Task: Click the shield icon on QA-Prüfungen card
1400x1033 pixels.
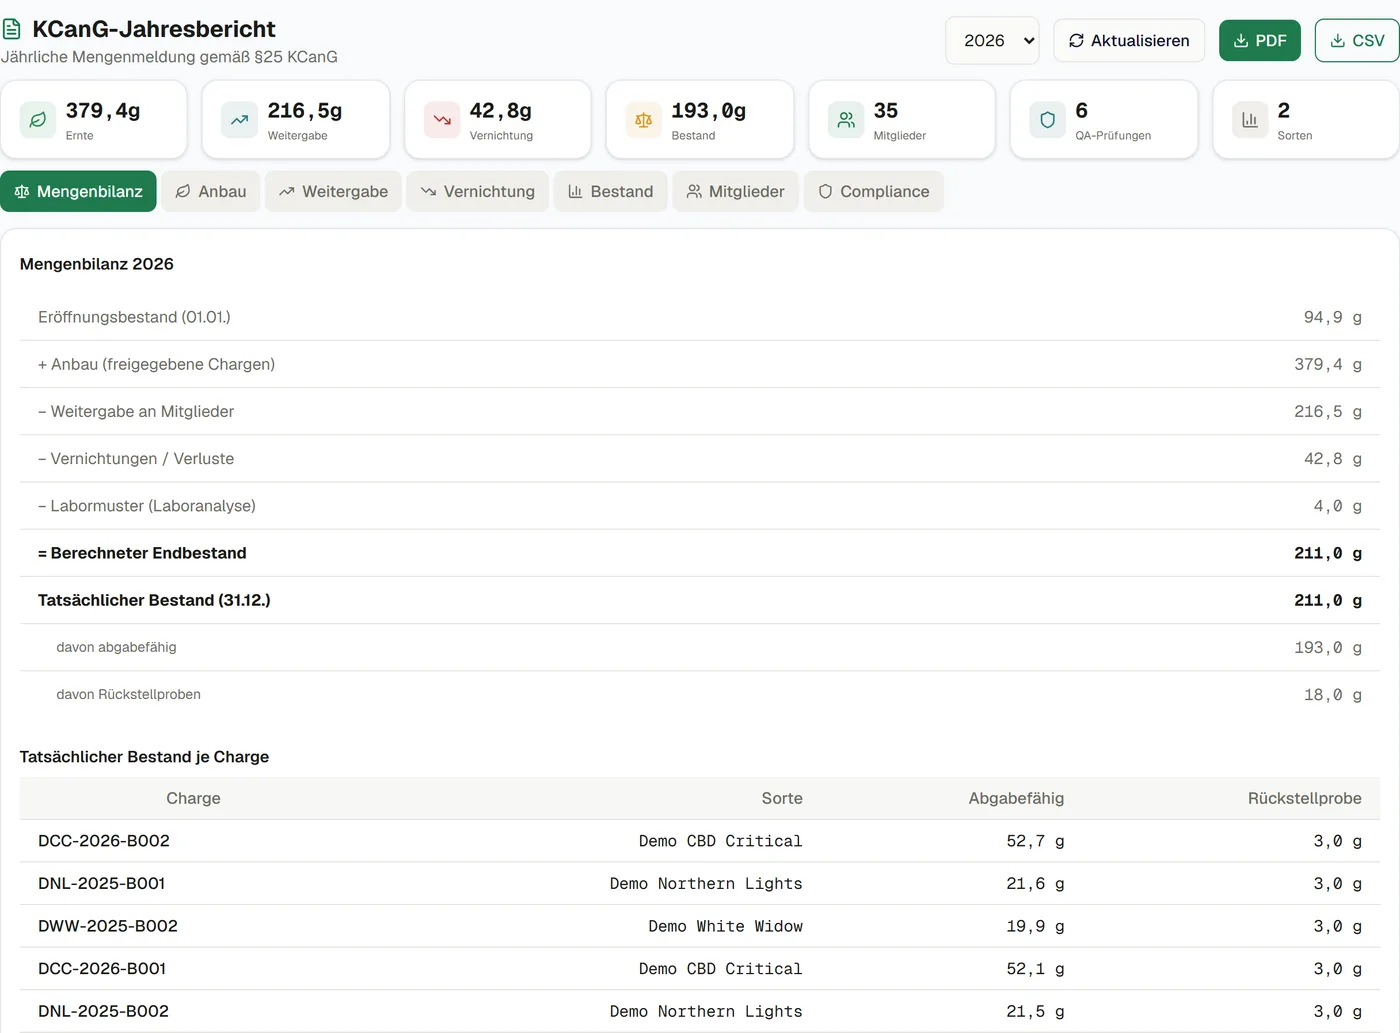Action: coord(1048,120)
